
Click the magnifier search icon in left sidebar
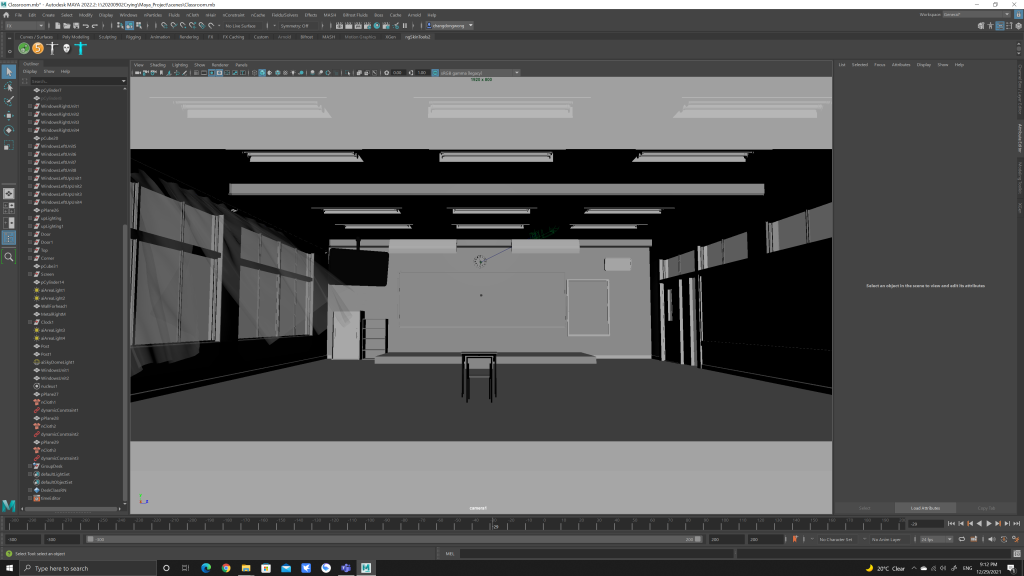(9, 257)
